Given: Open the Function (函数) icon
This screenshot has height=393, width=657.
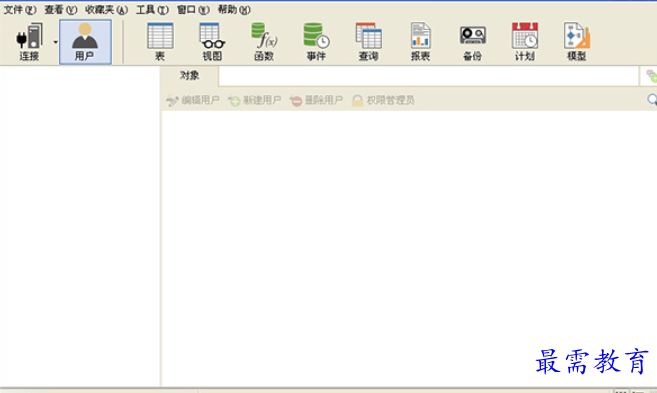Looking at the screenshot, I should point(264,42).
